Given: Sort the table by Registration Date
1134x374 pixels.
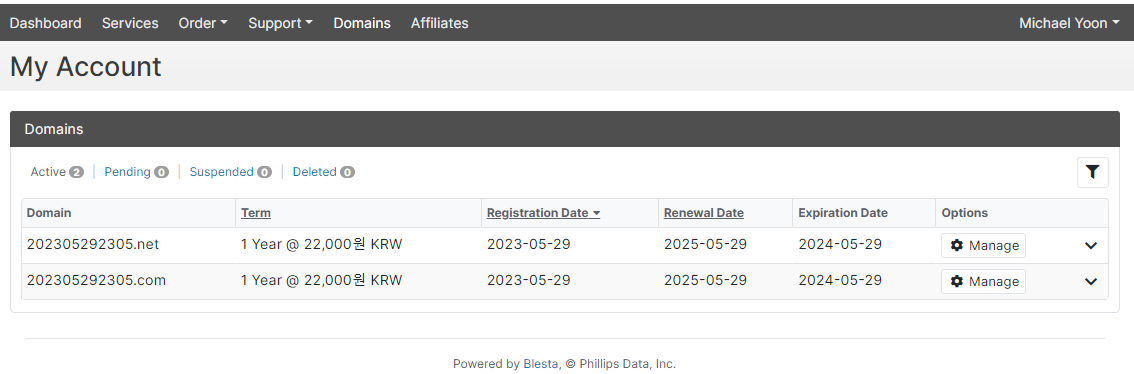Looking at the screenshot, I should point(544,213).
